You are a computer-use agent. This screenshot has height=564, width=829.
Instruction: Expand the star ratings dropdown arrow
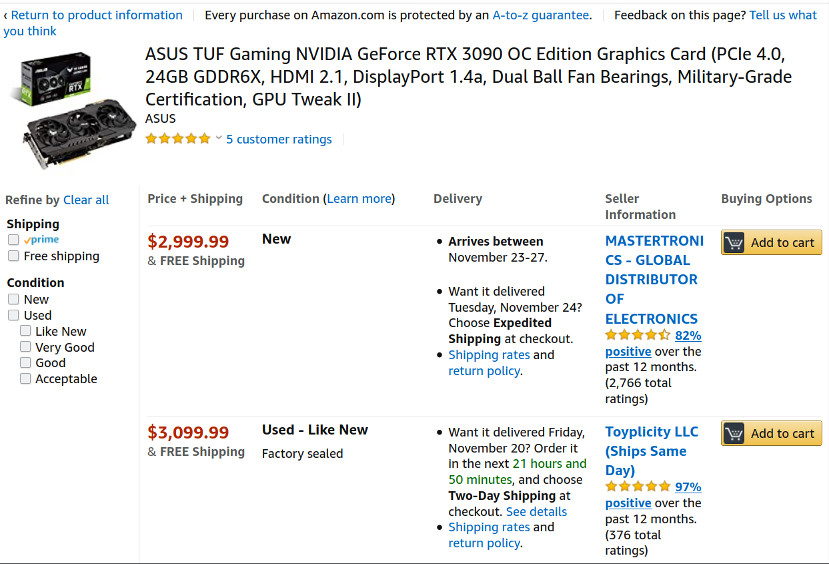pos(218,139)
